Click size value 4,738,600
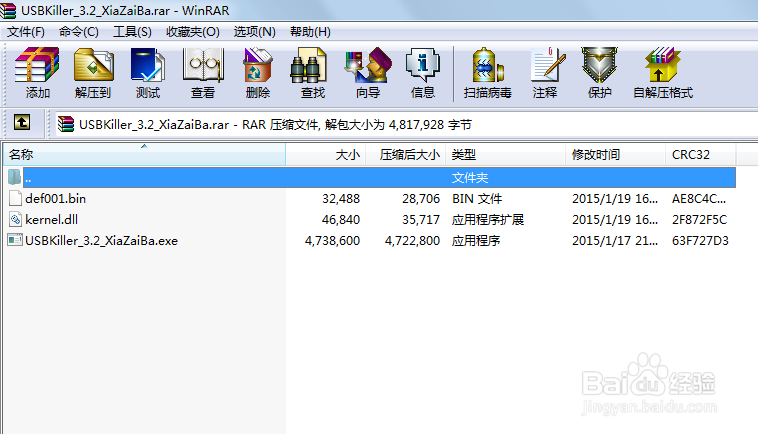Viewport: 758px width, 434px height. coord(332,241)
